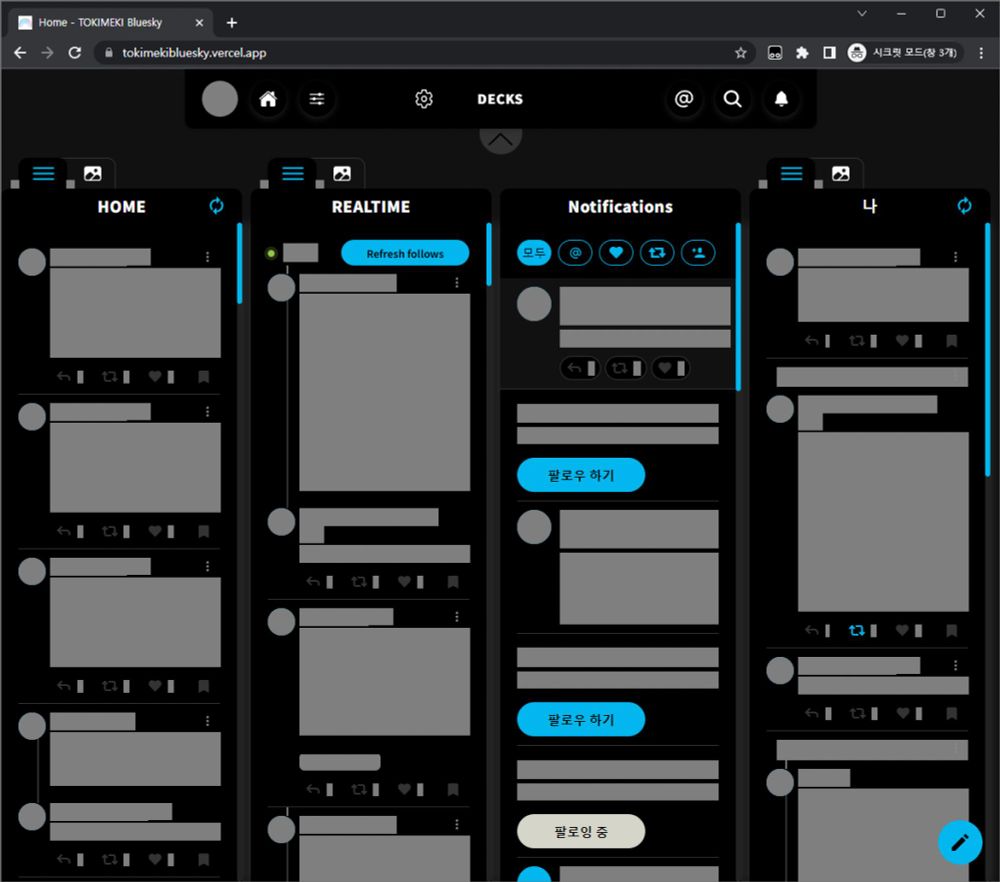Like the first 나 column post
This screenshot has width=1000, height=882.
pyautogui.click(x=902, y=341)
